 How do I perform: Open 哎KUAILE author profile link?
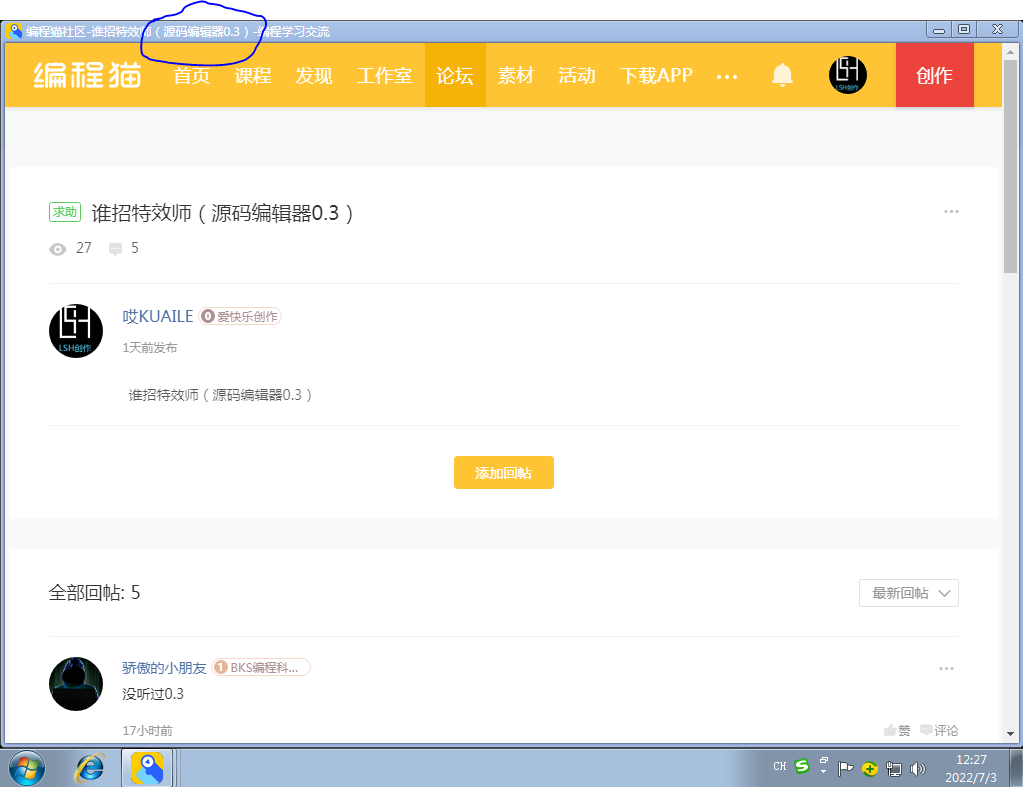tap(158, 316)
